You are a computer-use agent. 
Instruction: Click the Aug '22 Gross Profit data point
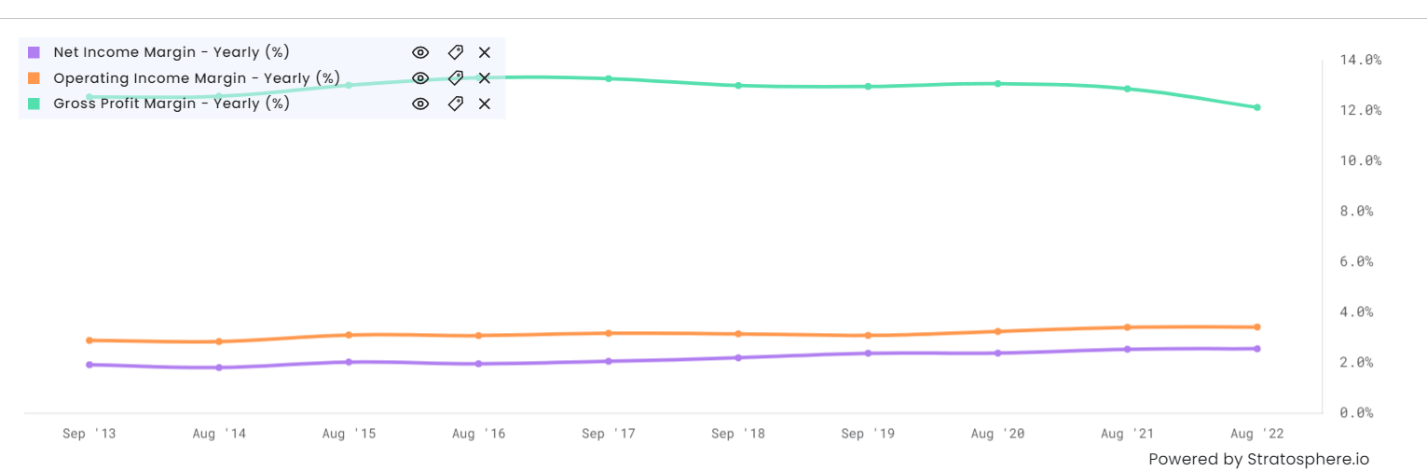tap(1257, 107)
